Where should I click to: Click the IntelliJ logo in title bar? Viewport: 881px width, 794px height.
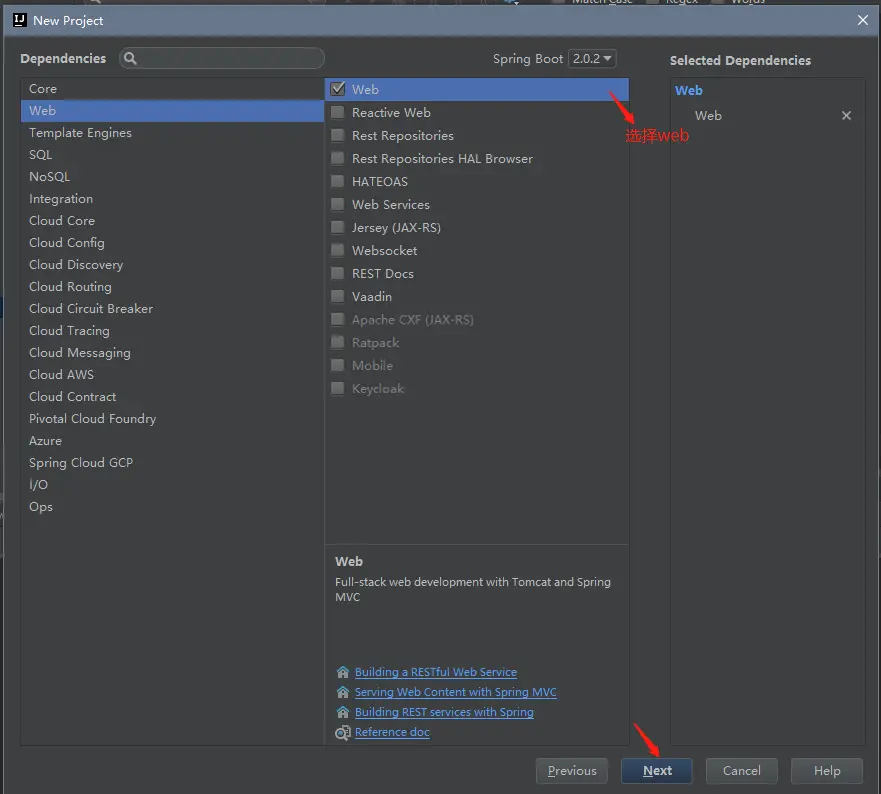coord(20,20)
